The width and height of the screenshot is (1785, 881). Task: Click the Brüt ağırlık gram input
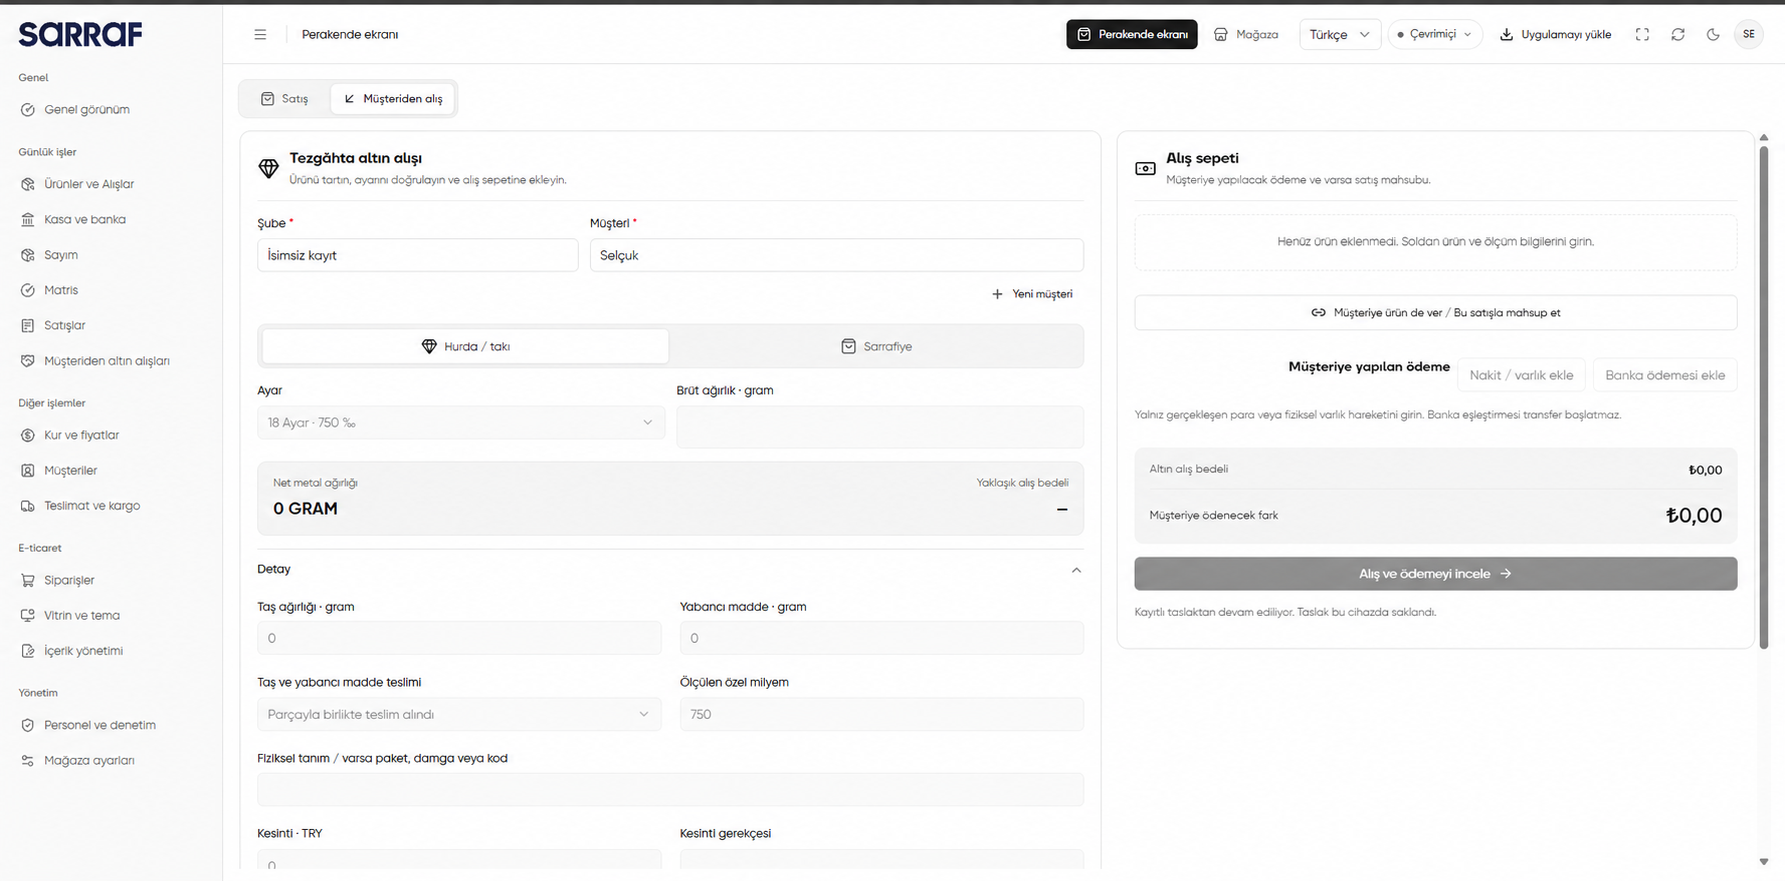pyautogui.click(x=880, y=427)
